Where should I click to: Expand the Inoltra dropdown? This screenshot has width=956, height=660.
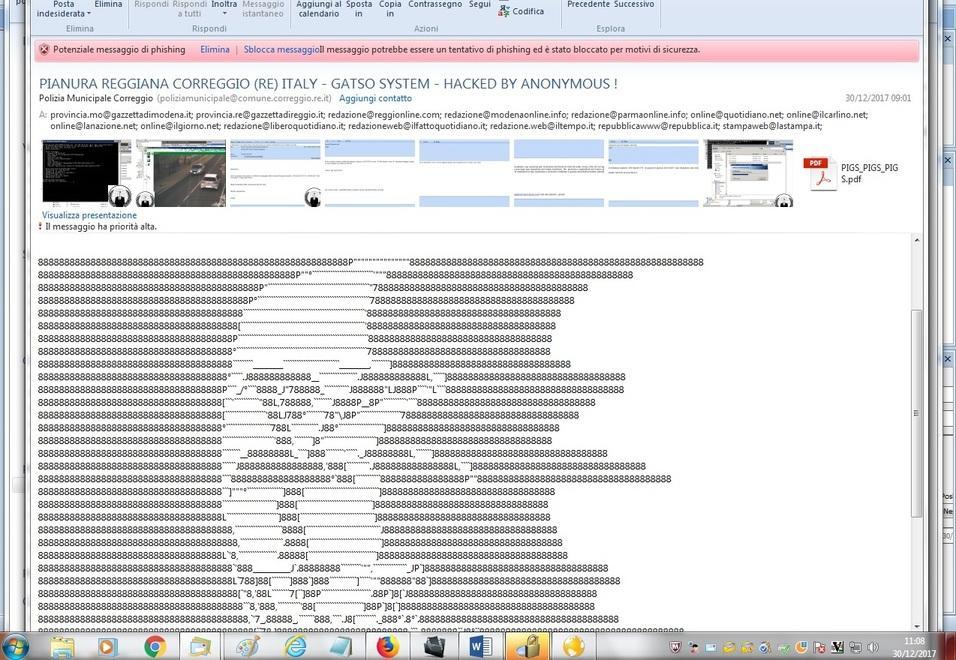225,9
